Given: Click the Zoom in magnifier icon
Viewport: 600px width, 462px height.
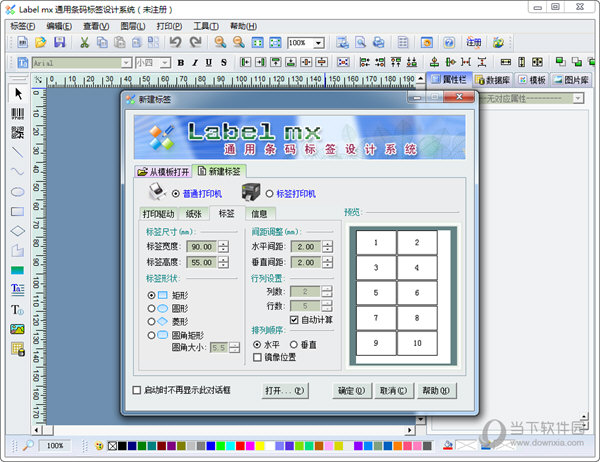Looking at the screenshot, I should [x=220, y=42].
